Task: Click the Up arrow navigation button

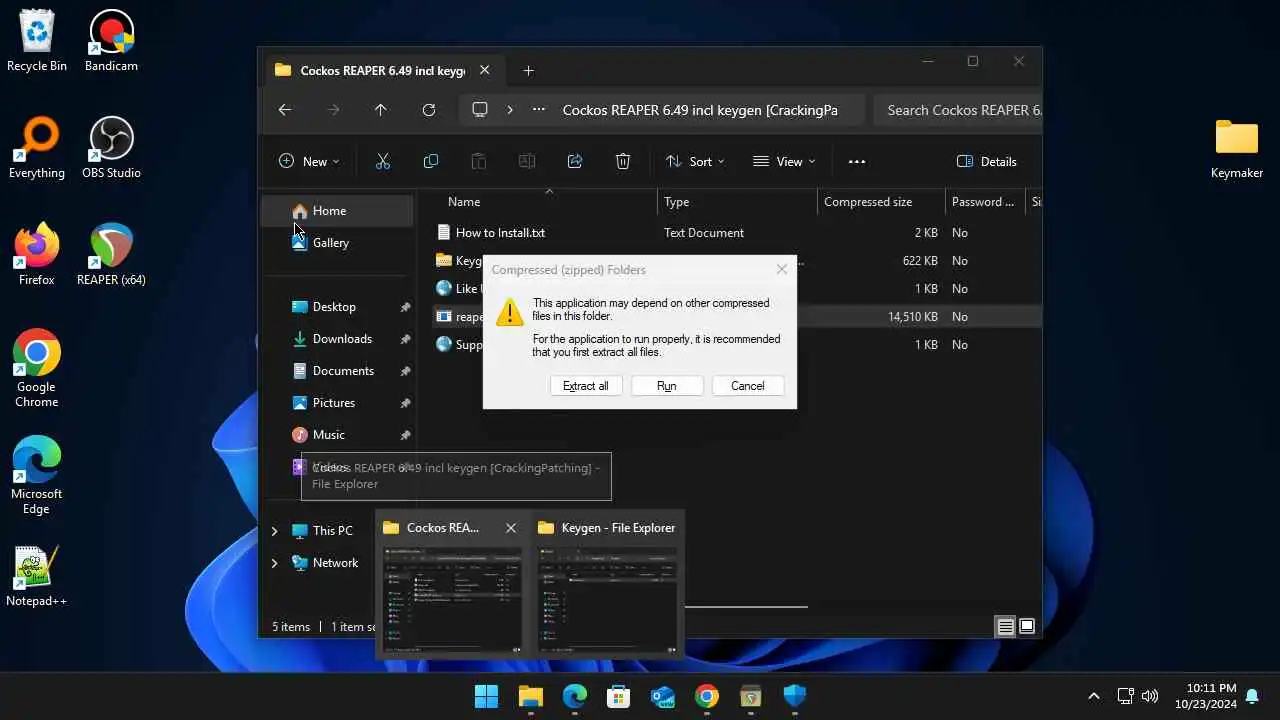Action: click(x=381, y=110)
